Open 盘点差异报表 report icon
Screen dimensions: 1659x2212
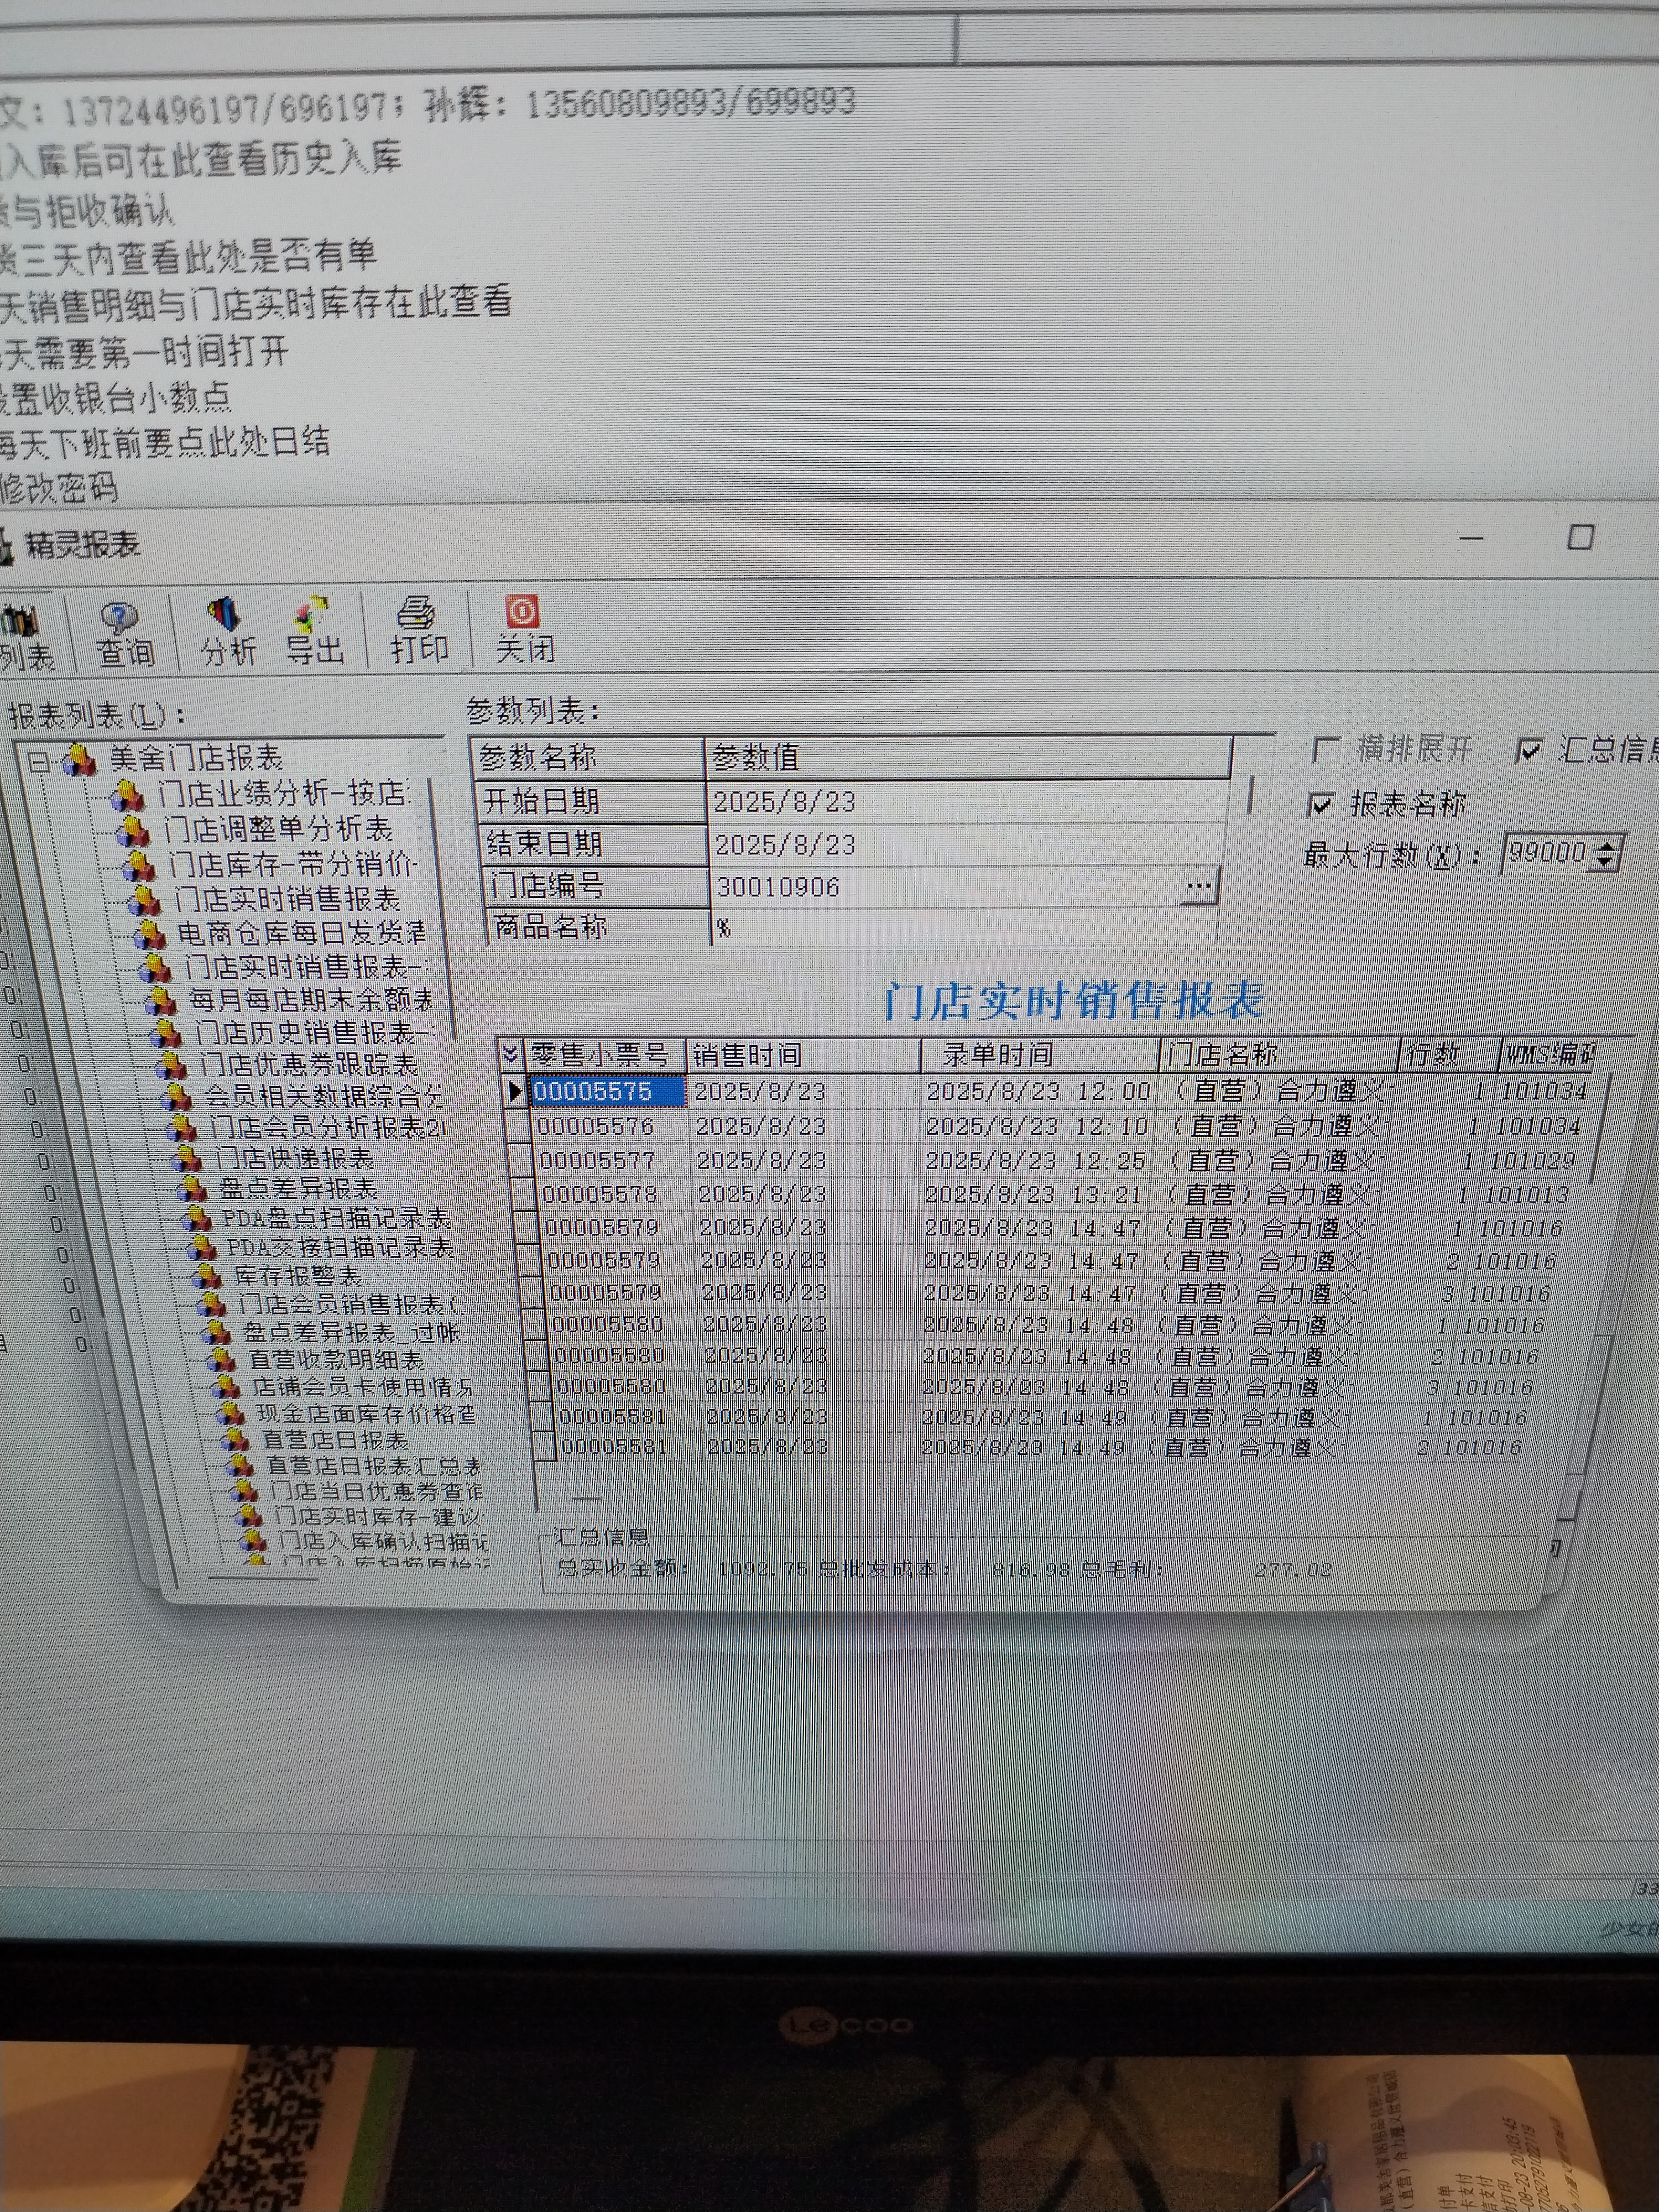coord(191,1189)
